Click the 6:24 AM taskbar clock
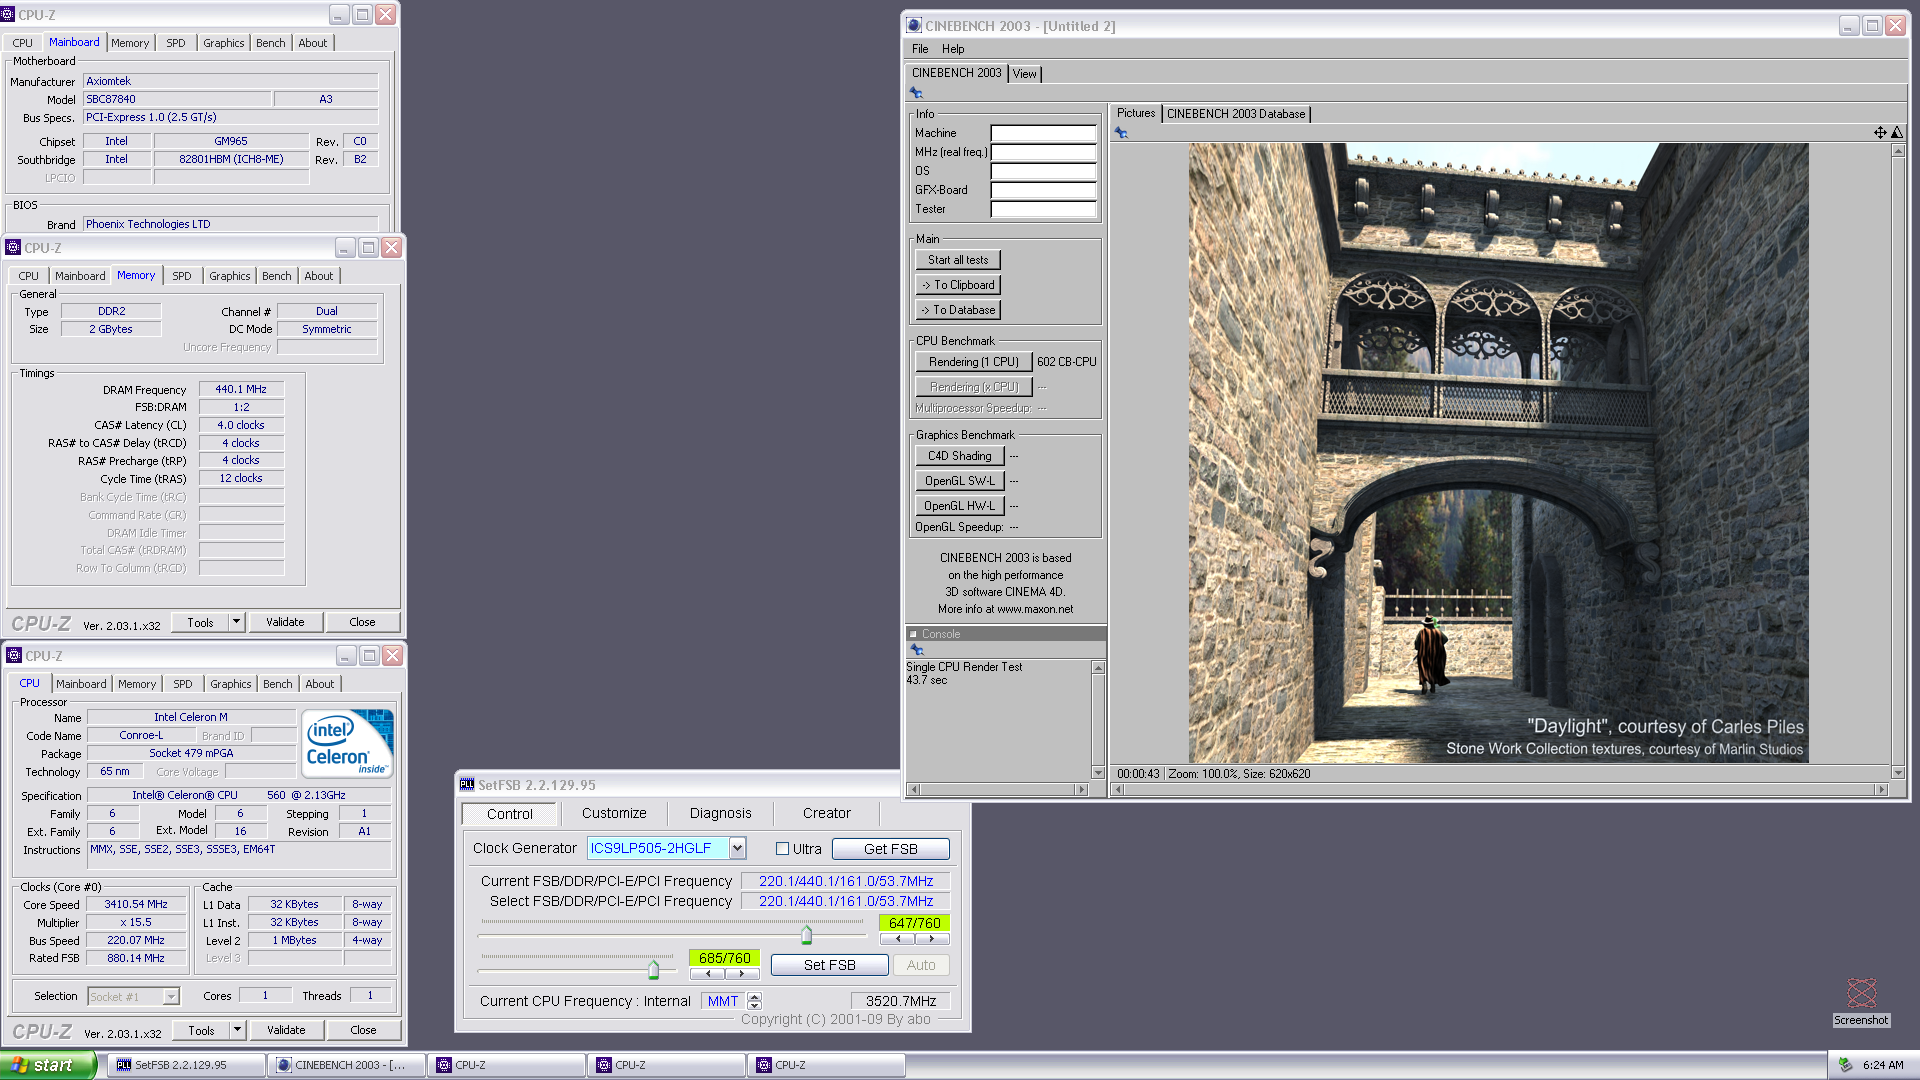 pos(1882,1065)
